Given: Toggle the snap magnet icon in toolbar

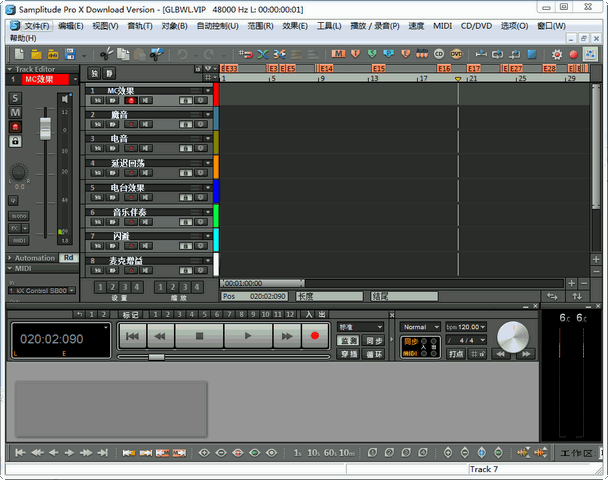Looking at the screenshot, I should point(245,54).
